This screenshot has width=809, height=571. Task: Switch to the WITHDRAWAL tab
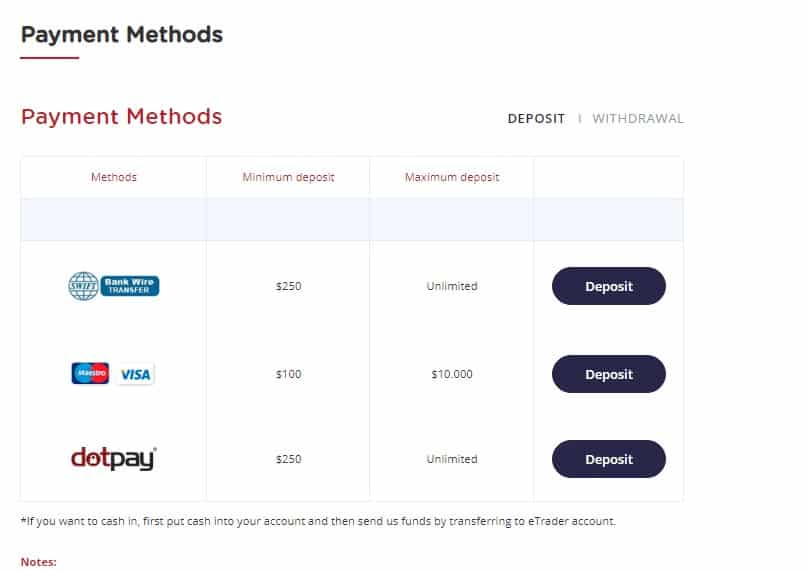638,119
